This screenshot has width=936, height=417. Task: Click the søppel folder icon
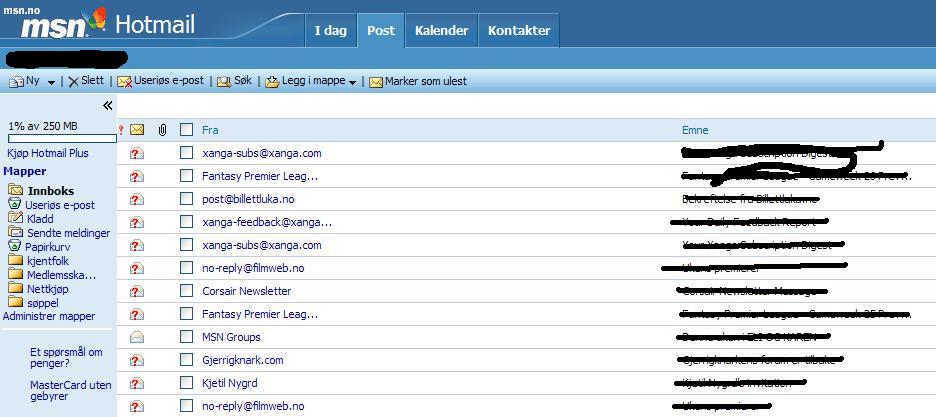(16, 302)
